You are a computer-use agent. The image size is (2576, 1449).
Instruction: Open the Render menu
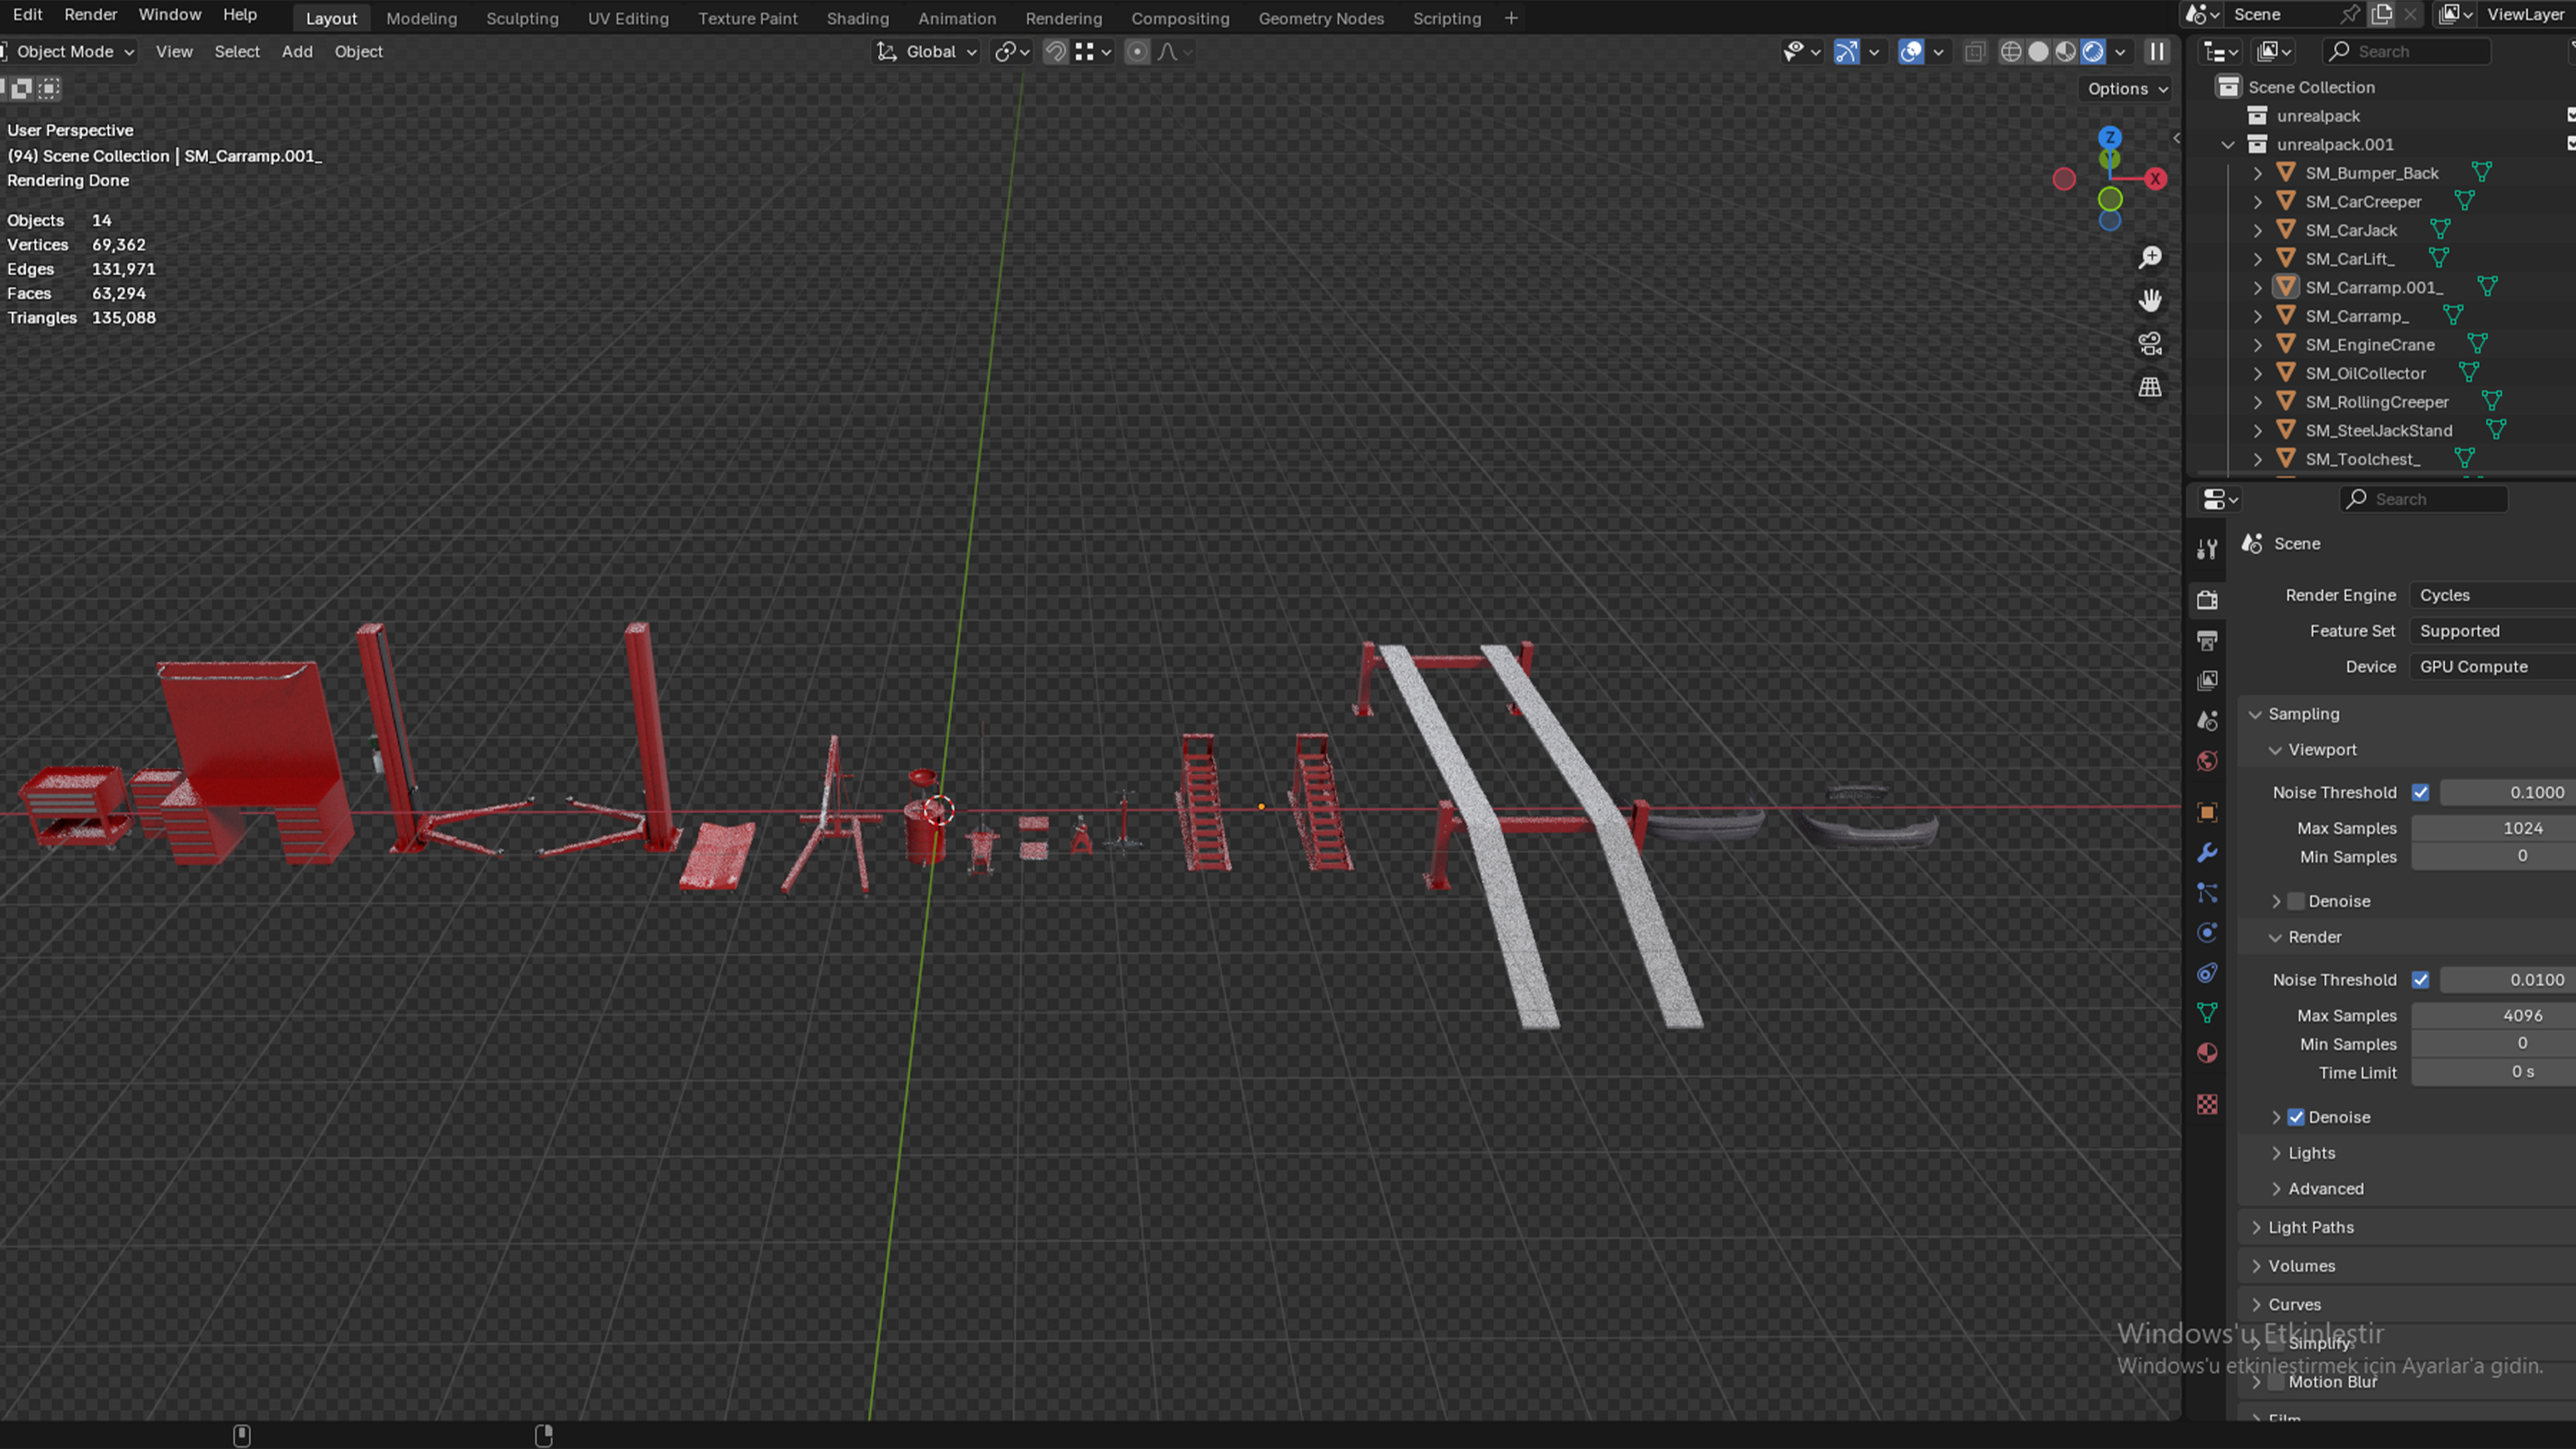(x=90, y=14)
